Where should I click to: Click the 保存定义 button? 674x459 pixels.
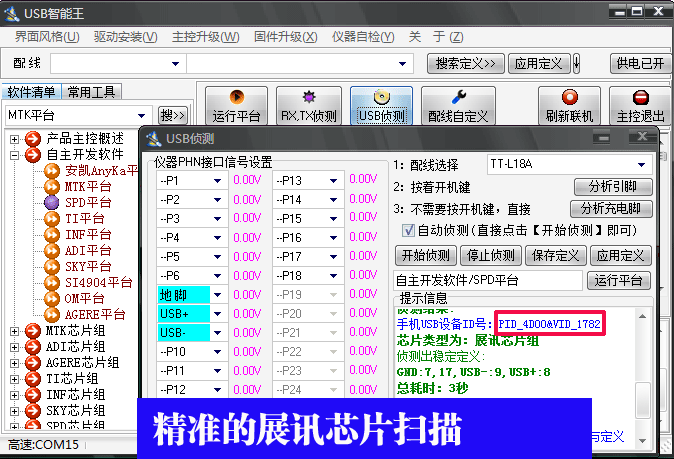tap(555, 256)
